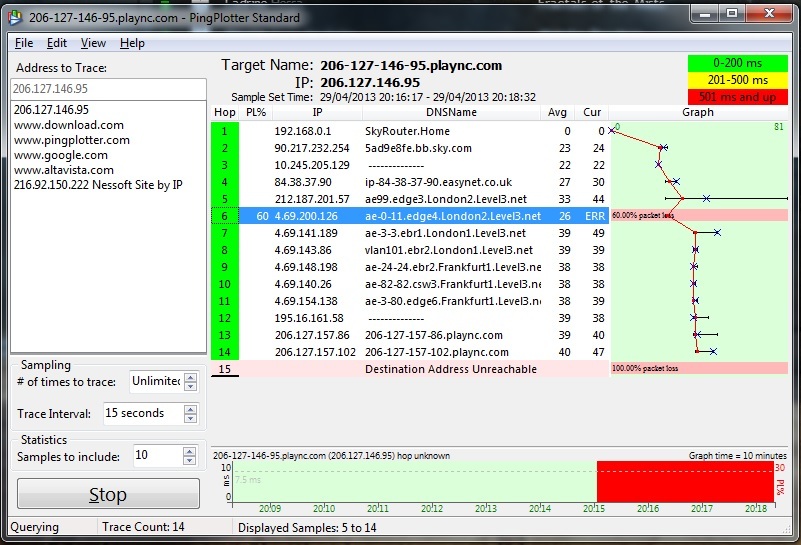Click the Address to Trace input field
Screen dimensions: 801x545
coord(108,89)
